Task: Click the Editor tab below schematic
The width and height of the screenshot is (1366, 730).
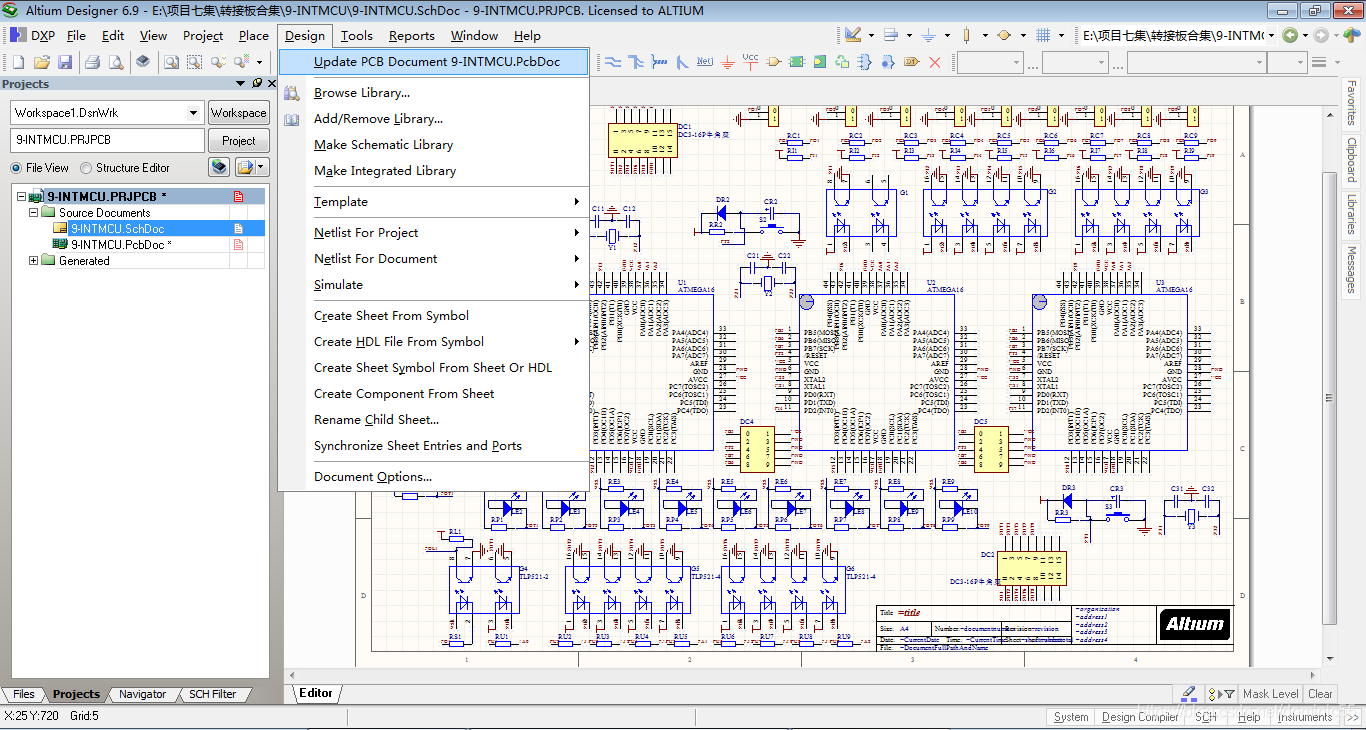Action: click(316, 693)
